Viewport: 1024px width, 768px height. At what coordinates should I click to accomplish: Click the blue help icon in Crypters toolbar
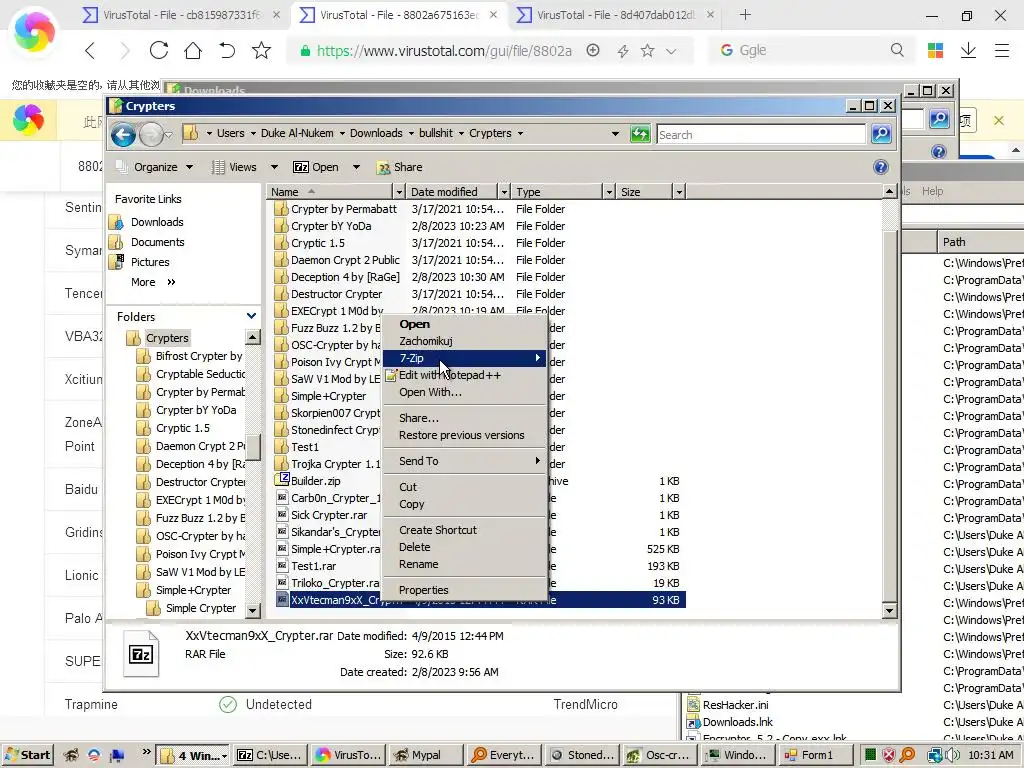coord(880,167)
